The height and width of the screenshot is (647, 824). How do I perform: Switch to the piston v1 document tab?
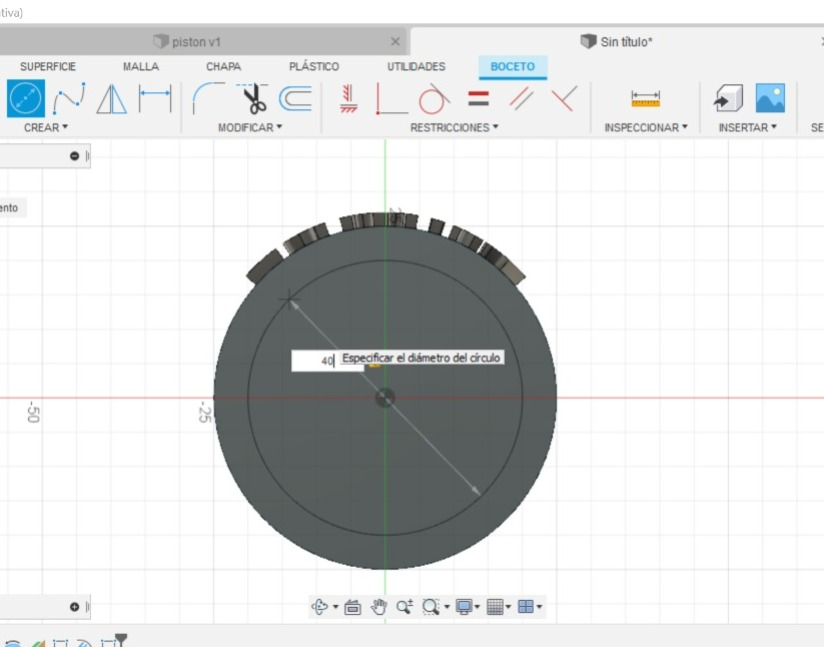(195, 42)
